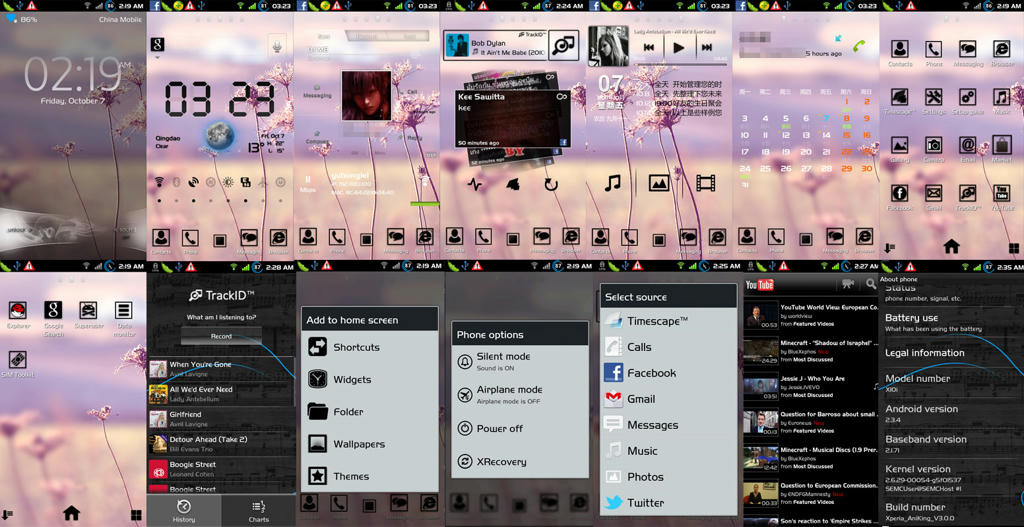Choose Messages in Select source list

pos(669,425)
